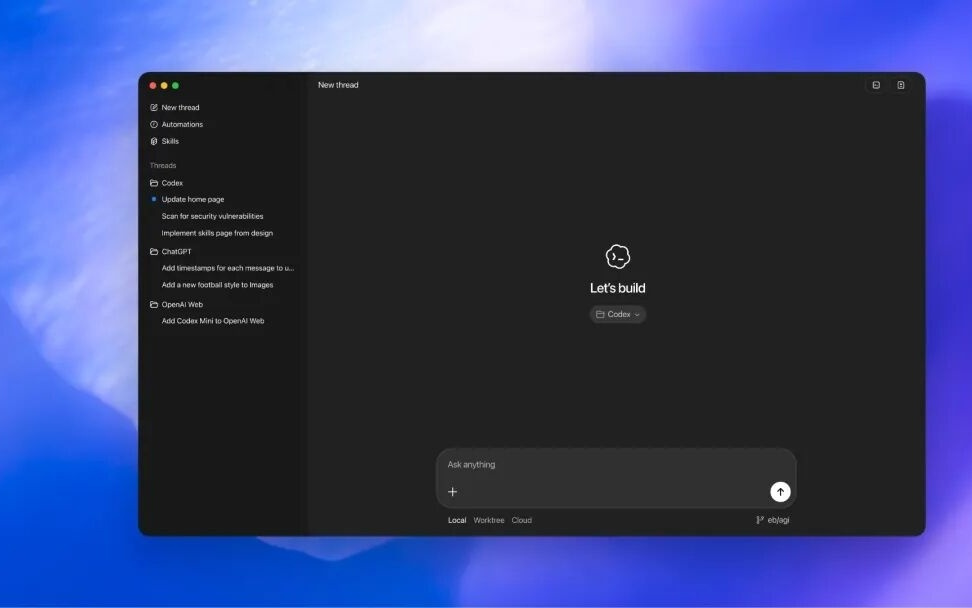This screenshot has width=972, height=608.
Task: Click the New thread compose icon
Action: [x=154, y=108]
